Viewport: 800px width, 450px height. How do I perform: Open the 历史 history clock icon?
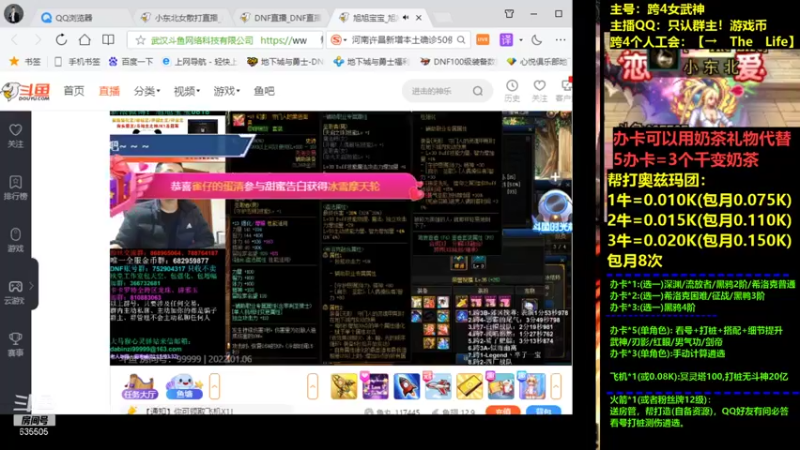[512, 91]
